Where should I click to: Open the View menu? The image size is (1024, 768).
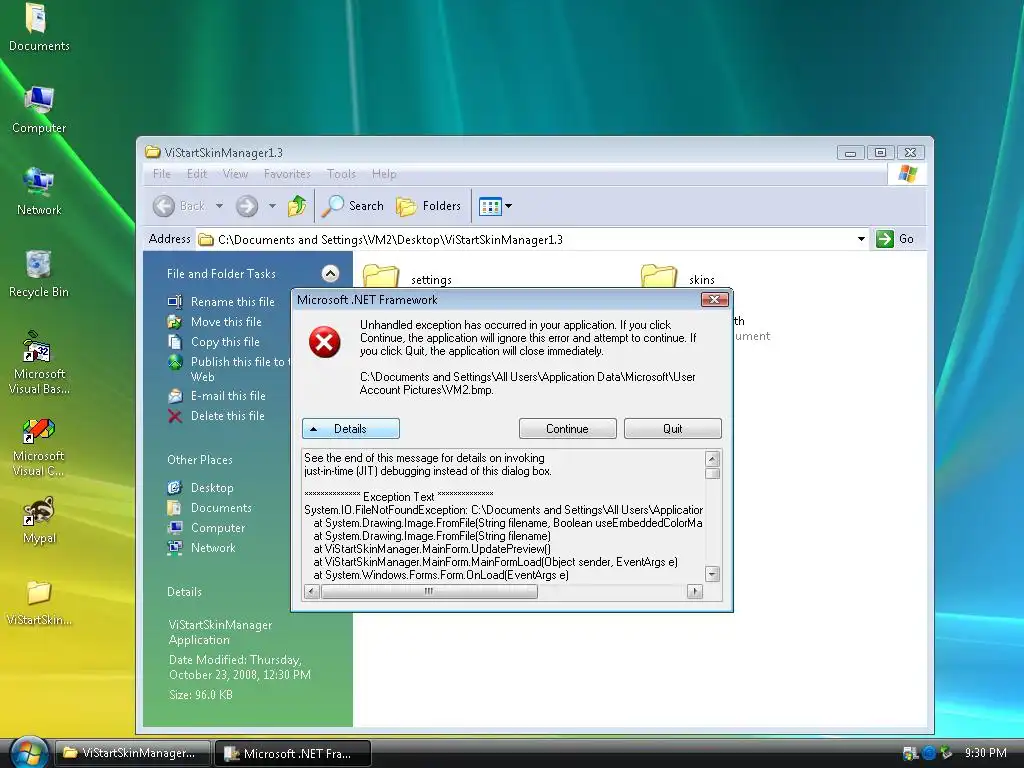point(235,174)
